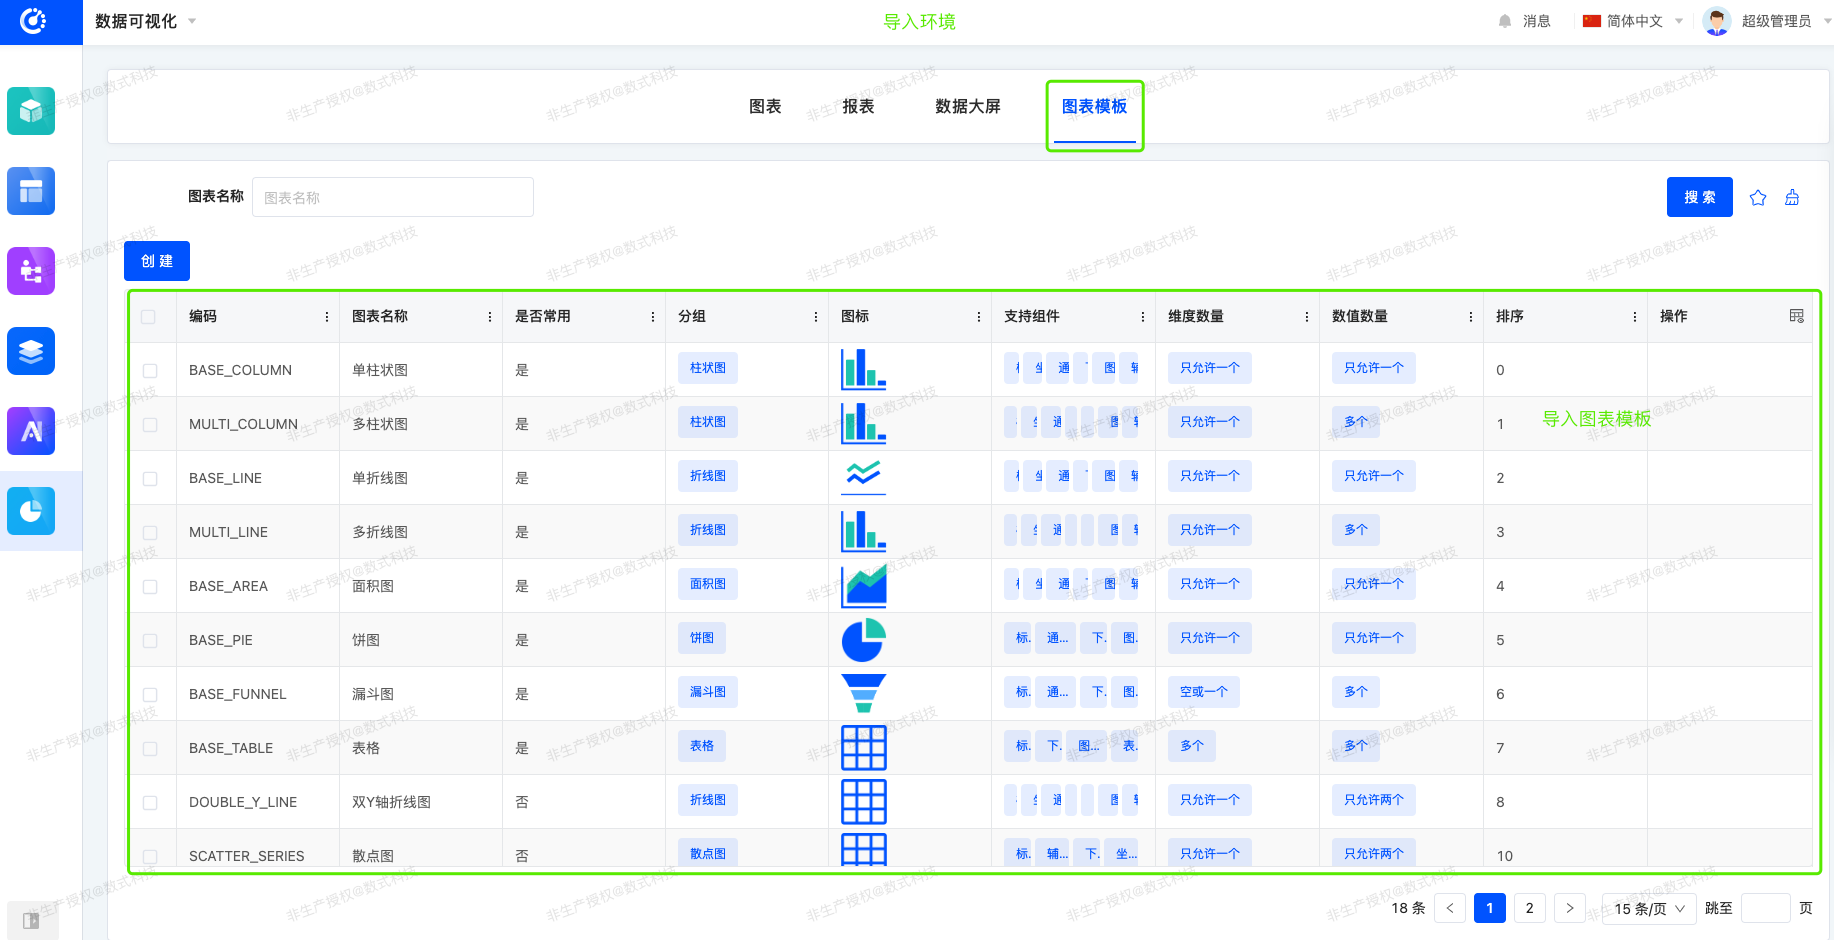Focus the 跳至 page jump input

pyautogui.click(x=1766, y=908)
